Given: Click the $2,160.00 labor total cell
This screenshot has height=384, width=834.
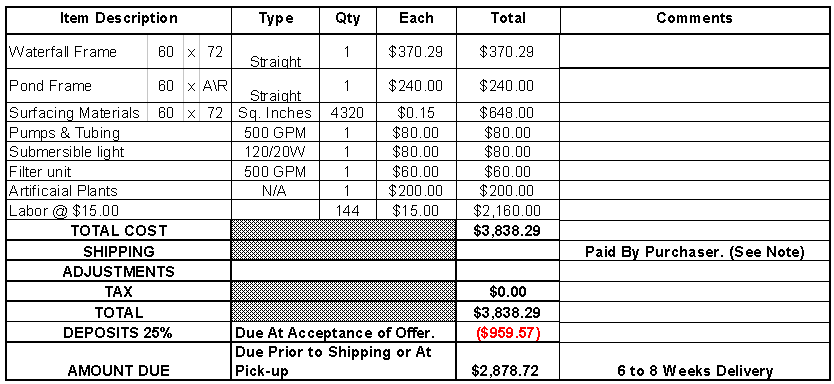Looking at the screenshot, I should point(507,211).
